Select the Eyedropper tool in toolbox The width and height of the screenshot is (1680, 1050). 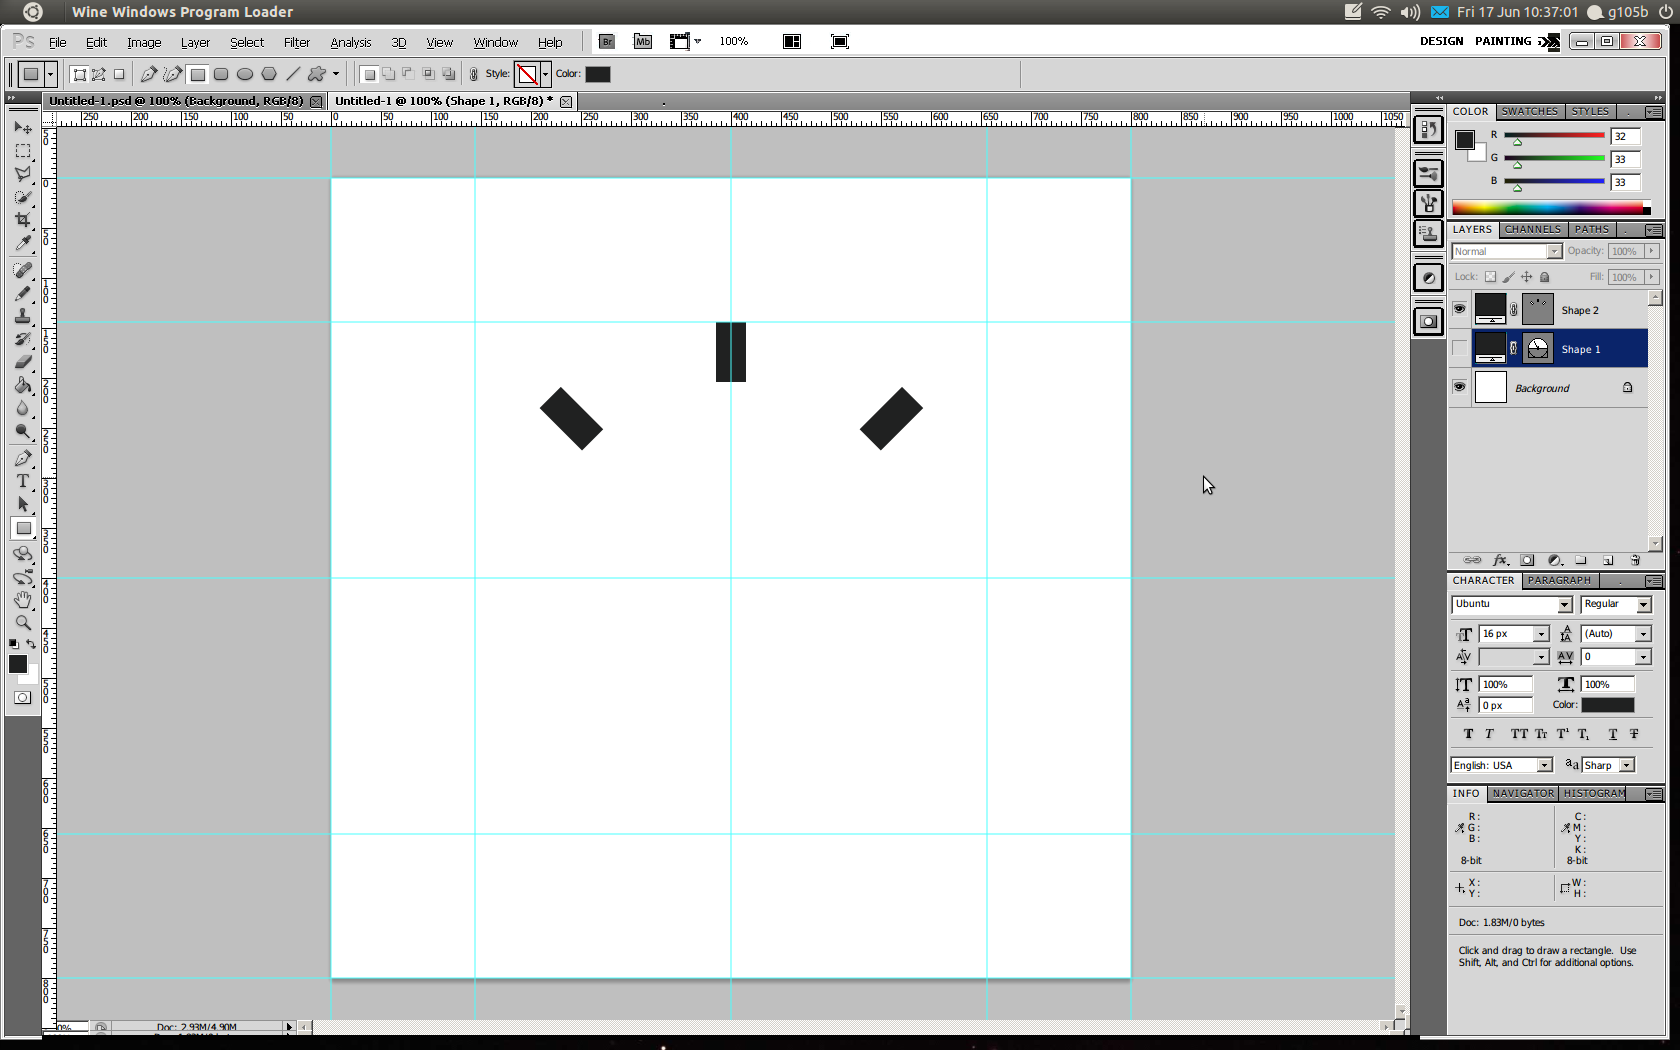(x=22, y=243)
